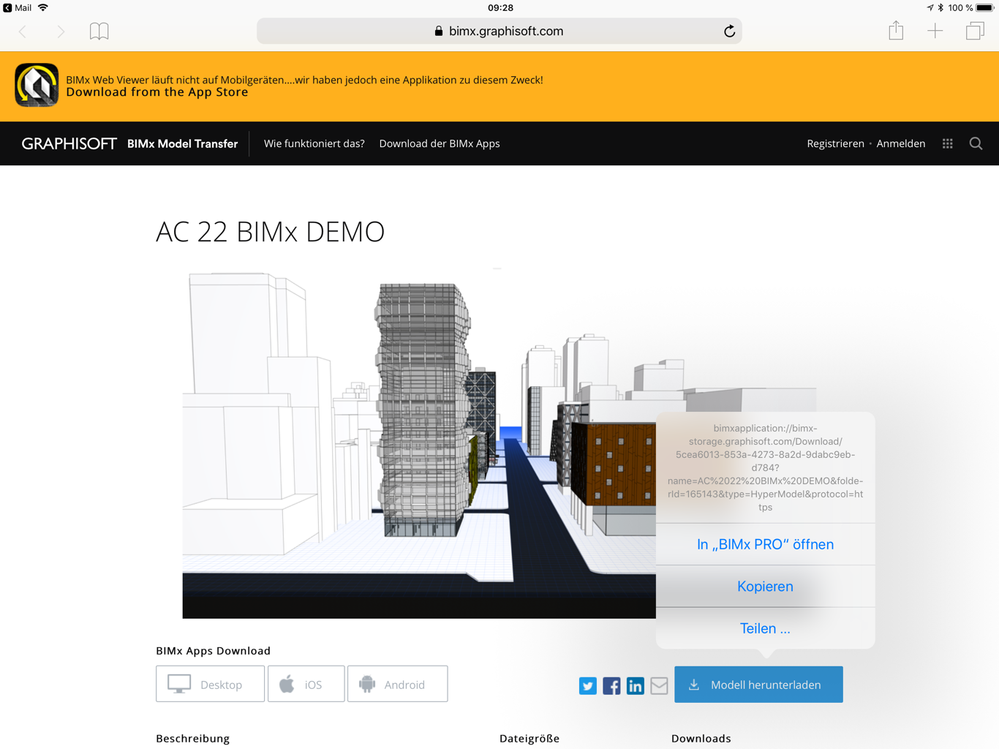
Task: Open the apps grid menu next to Registrieren
Action: click(947, 143)
